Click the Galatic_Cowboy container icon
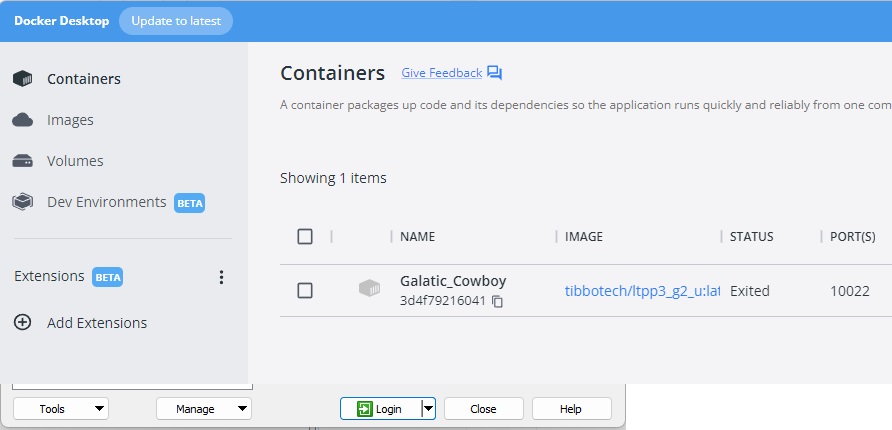Viewport: 892px width, 430px height. click(x=369, y=288)
